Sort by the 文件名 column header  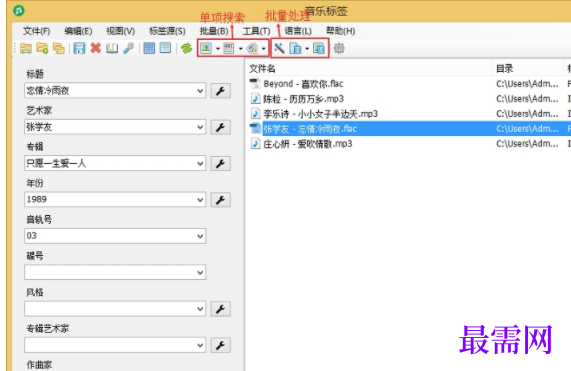369,68
